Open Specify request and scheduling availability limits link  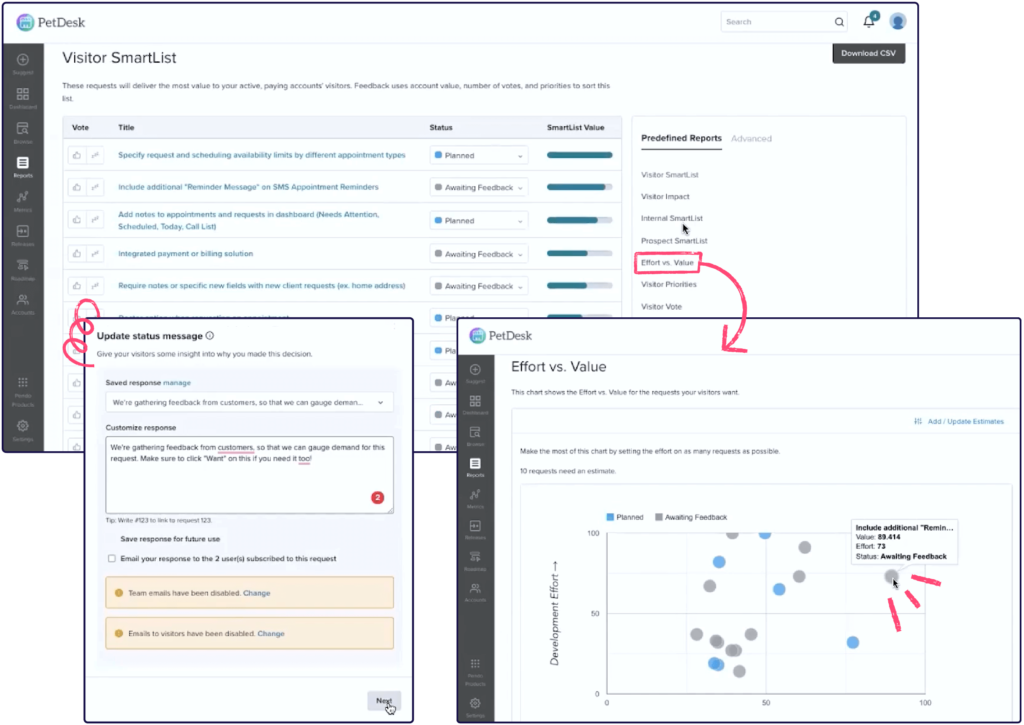pyautogui.click(x=262, y=155)
